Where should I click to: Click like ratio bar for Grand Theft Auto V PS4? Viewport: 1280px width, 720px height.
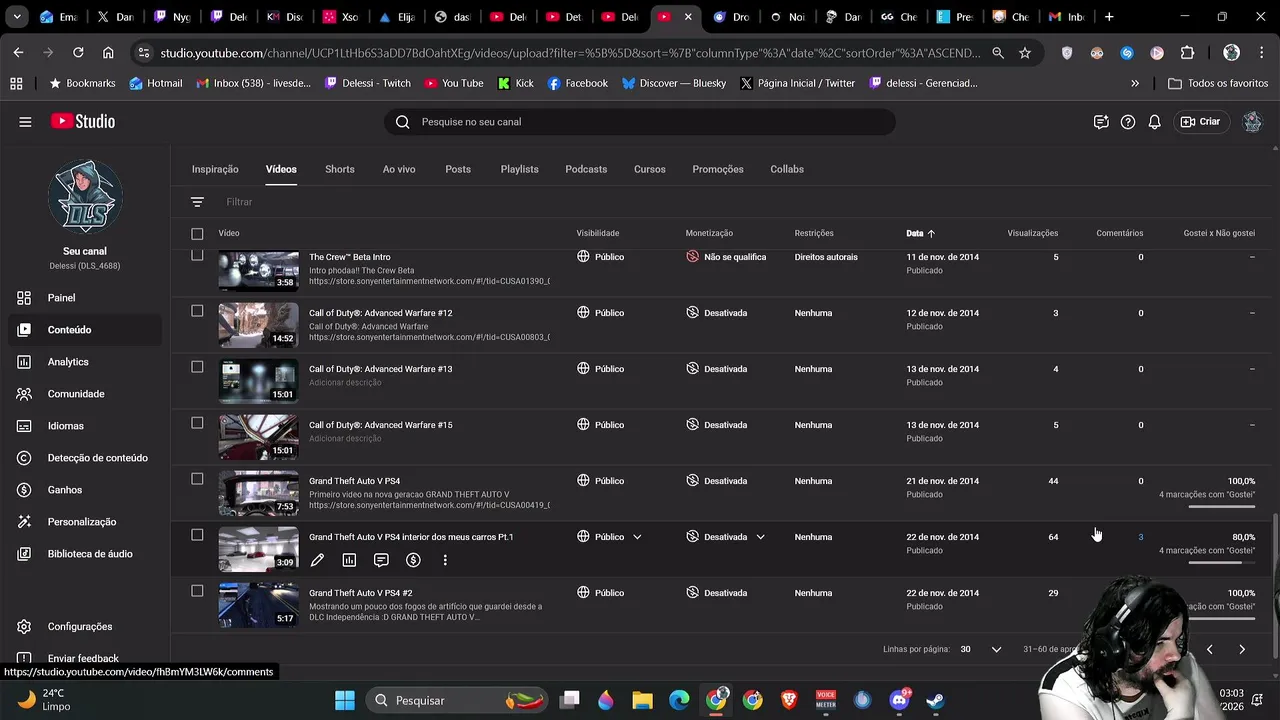1222,506
